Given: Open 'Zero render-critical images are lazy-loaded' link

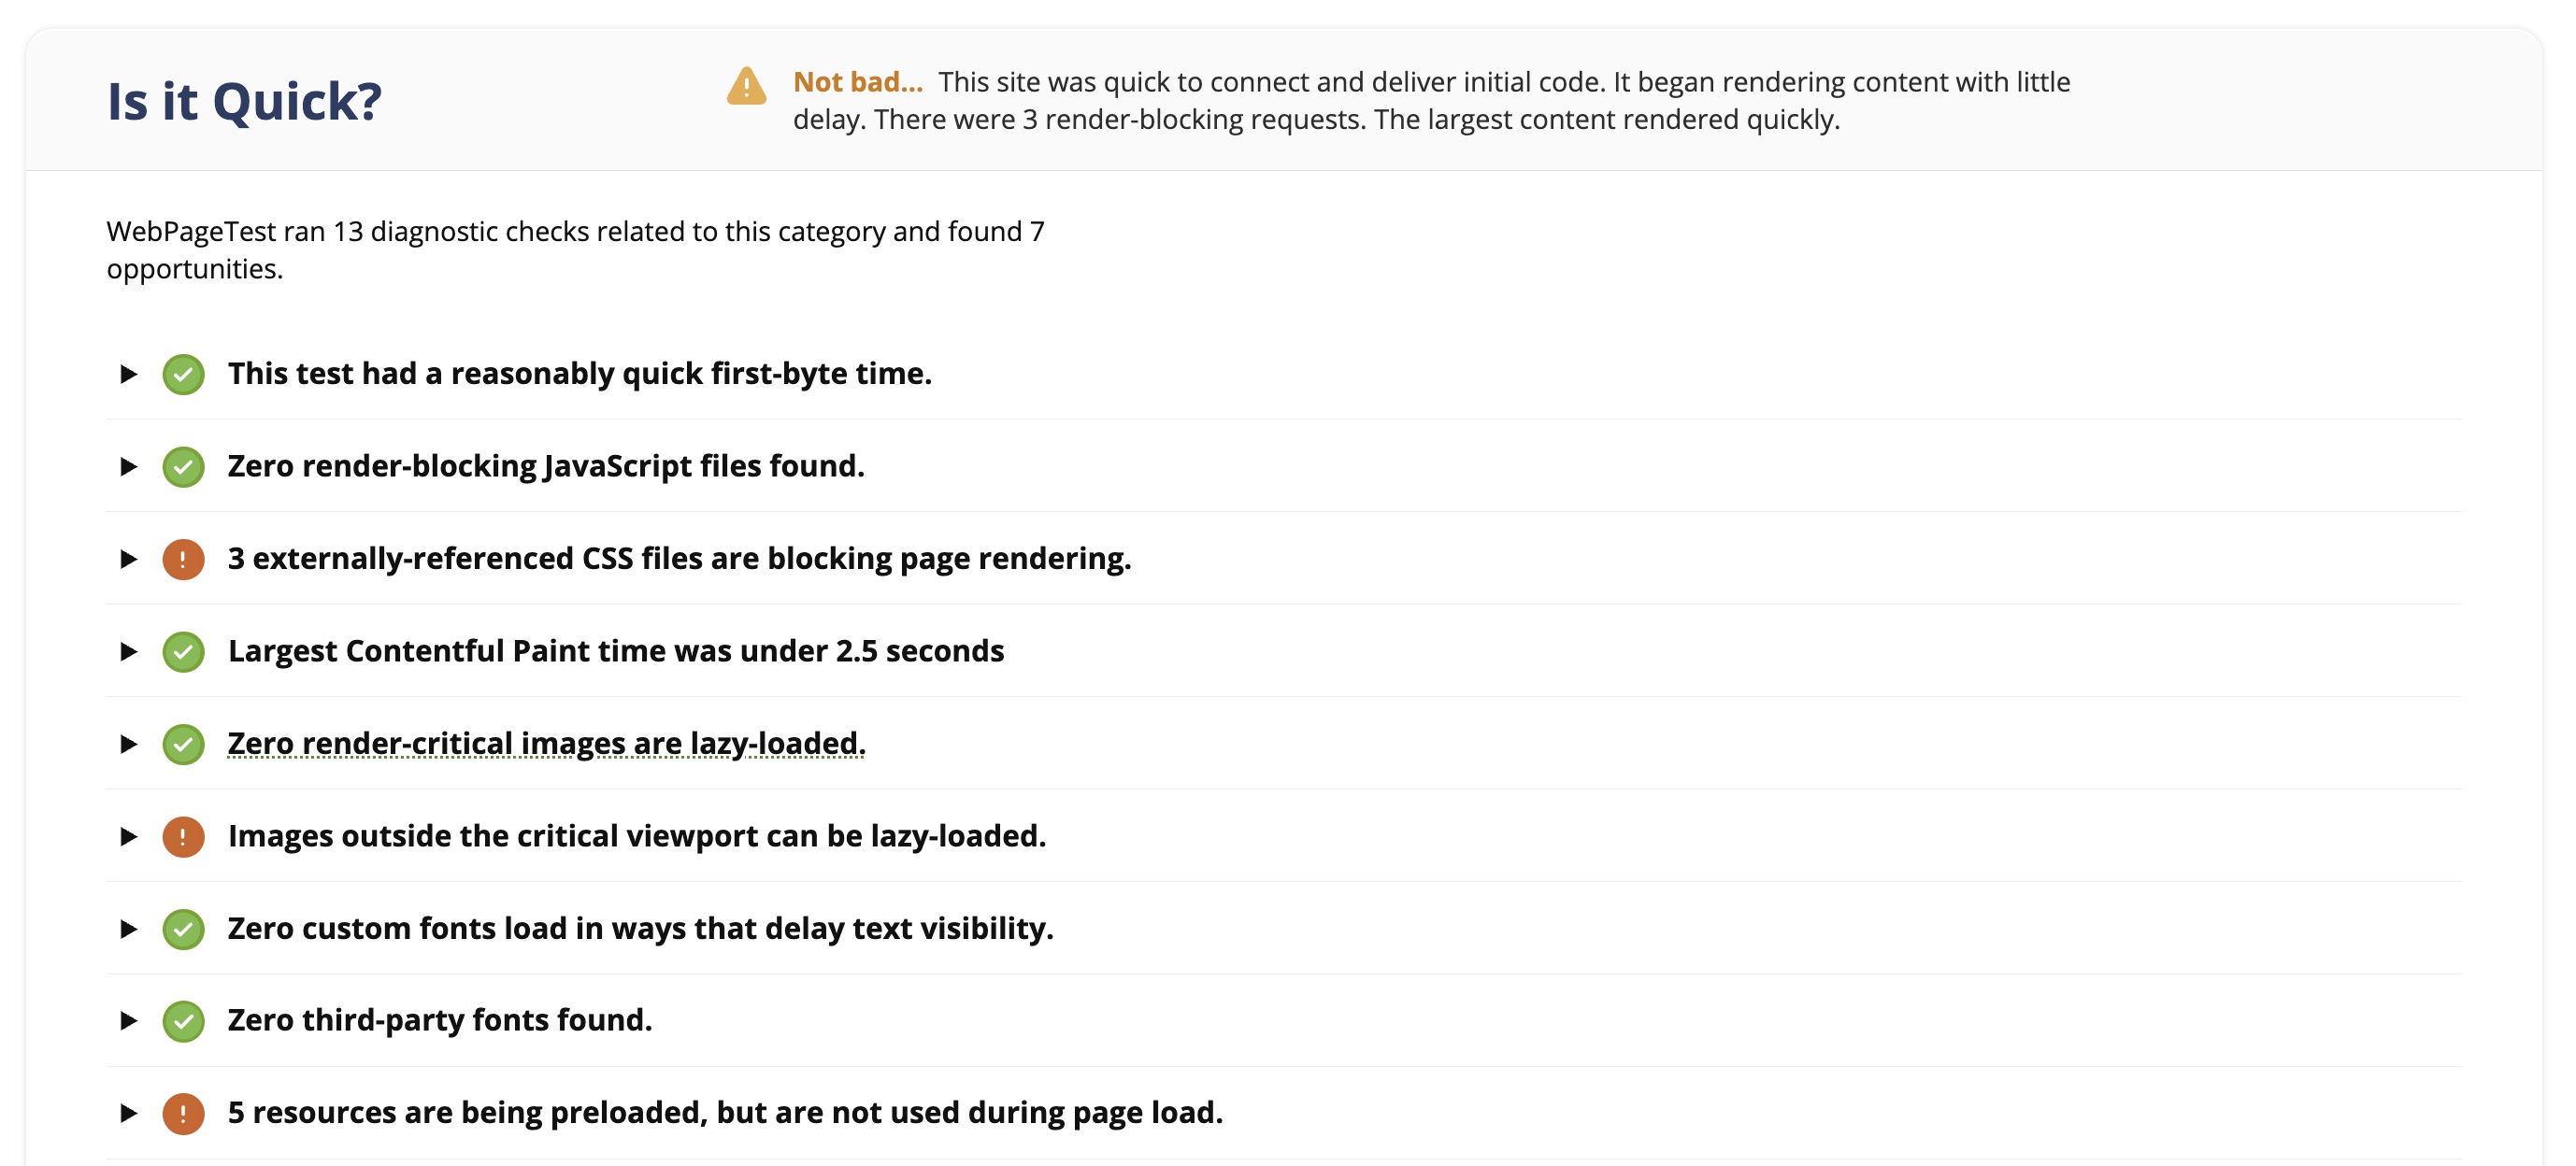Looking at the screenshot, I should click(546, 744).
